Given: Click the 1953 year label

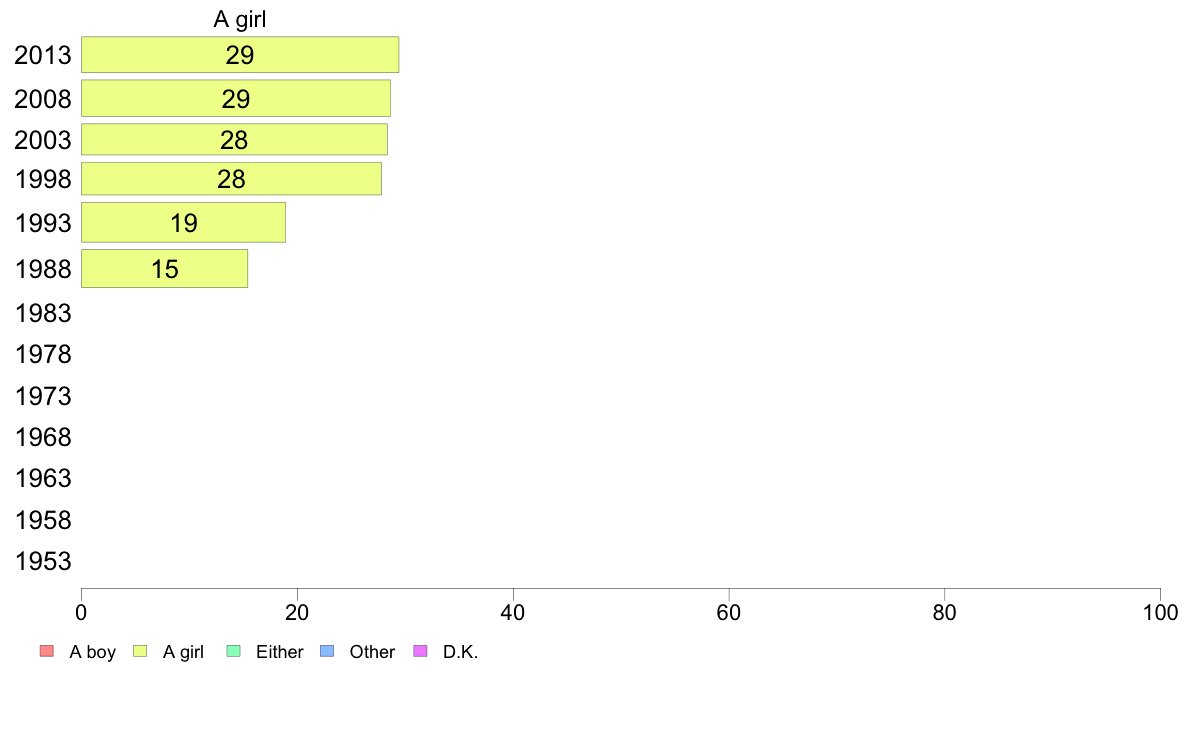Looking at the screenshot, I should (x=43, y=562).
